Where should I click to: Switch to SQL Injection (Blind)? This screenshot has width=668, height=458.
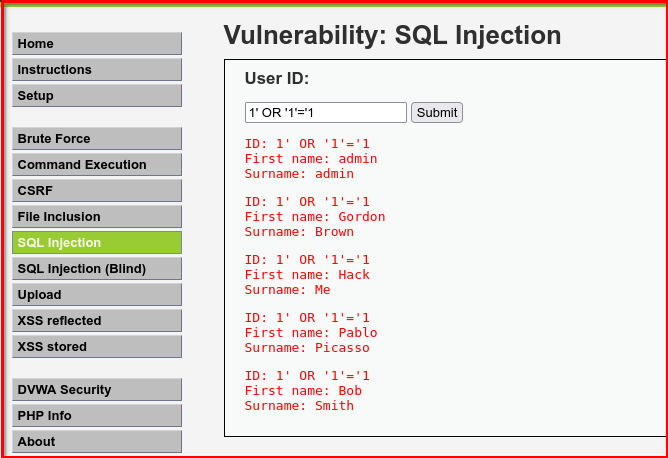click(97, 268)
